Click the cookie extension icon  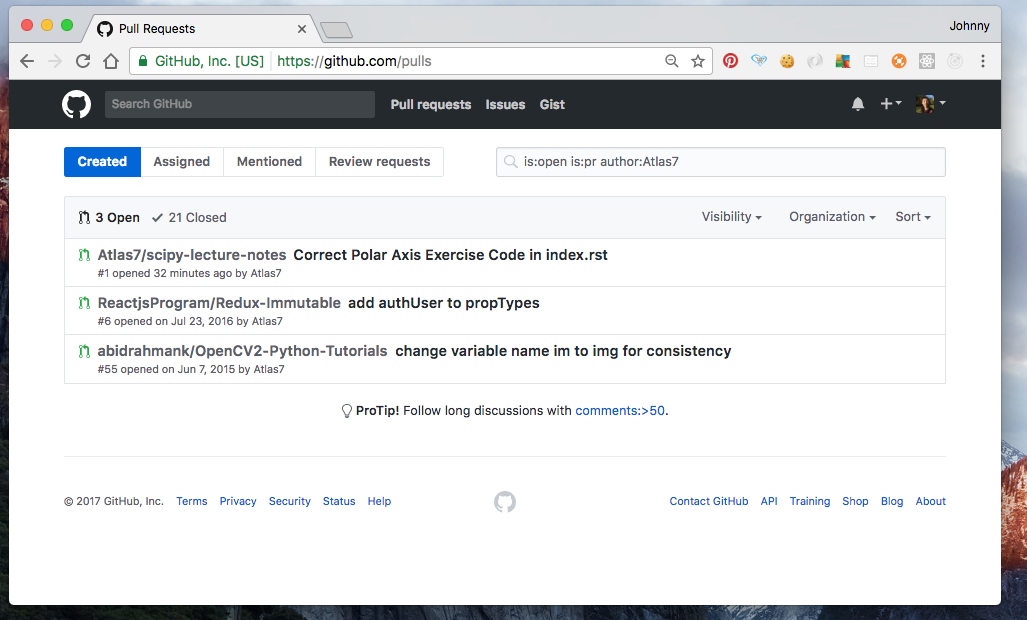click(787, 61)
